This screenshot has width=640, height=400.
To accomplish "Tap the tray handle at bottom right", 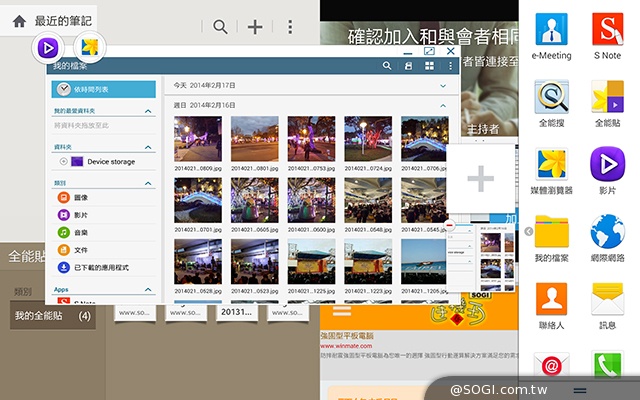I will pos(580,390).
